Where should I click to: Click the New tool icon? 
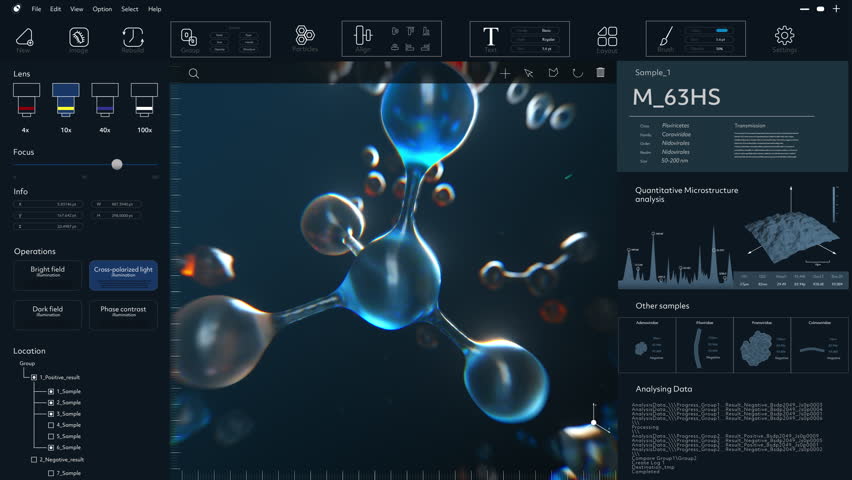pyautogui.click(x=24, y=38)
